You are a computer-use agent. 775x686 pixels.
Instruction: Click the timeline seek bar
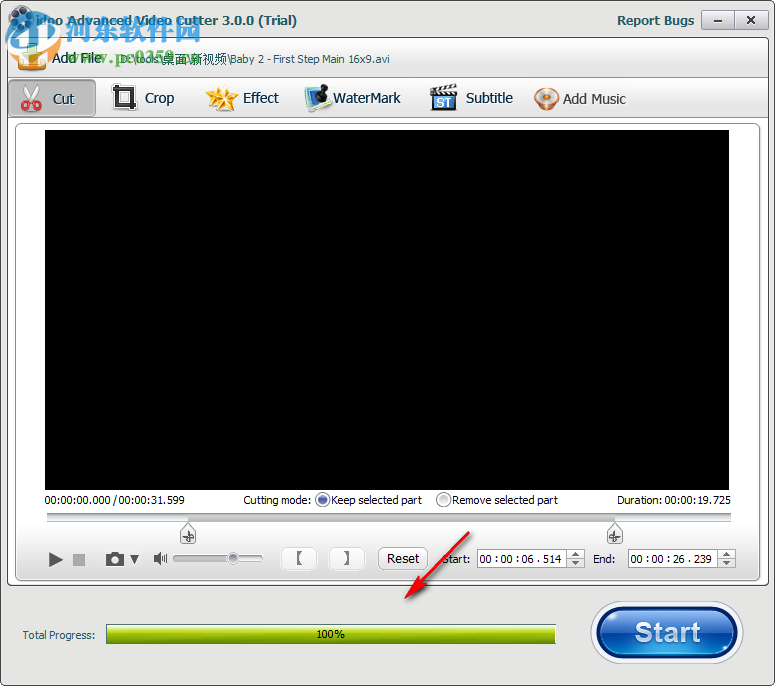point(388,517)
